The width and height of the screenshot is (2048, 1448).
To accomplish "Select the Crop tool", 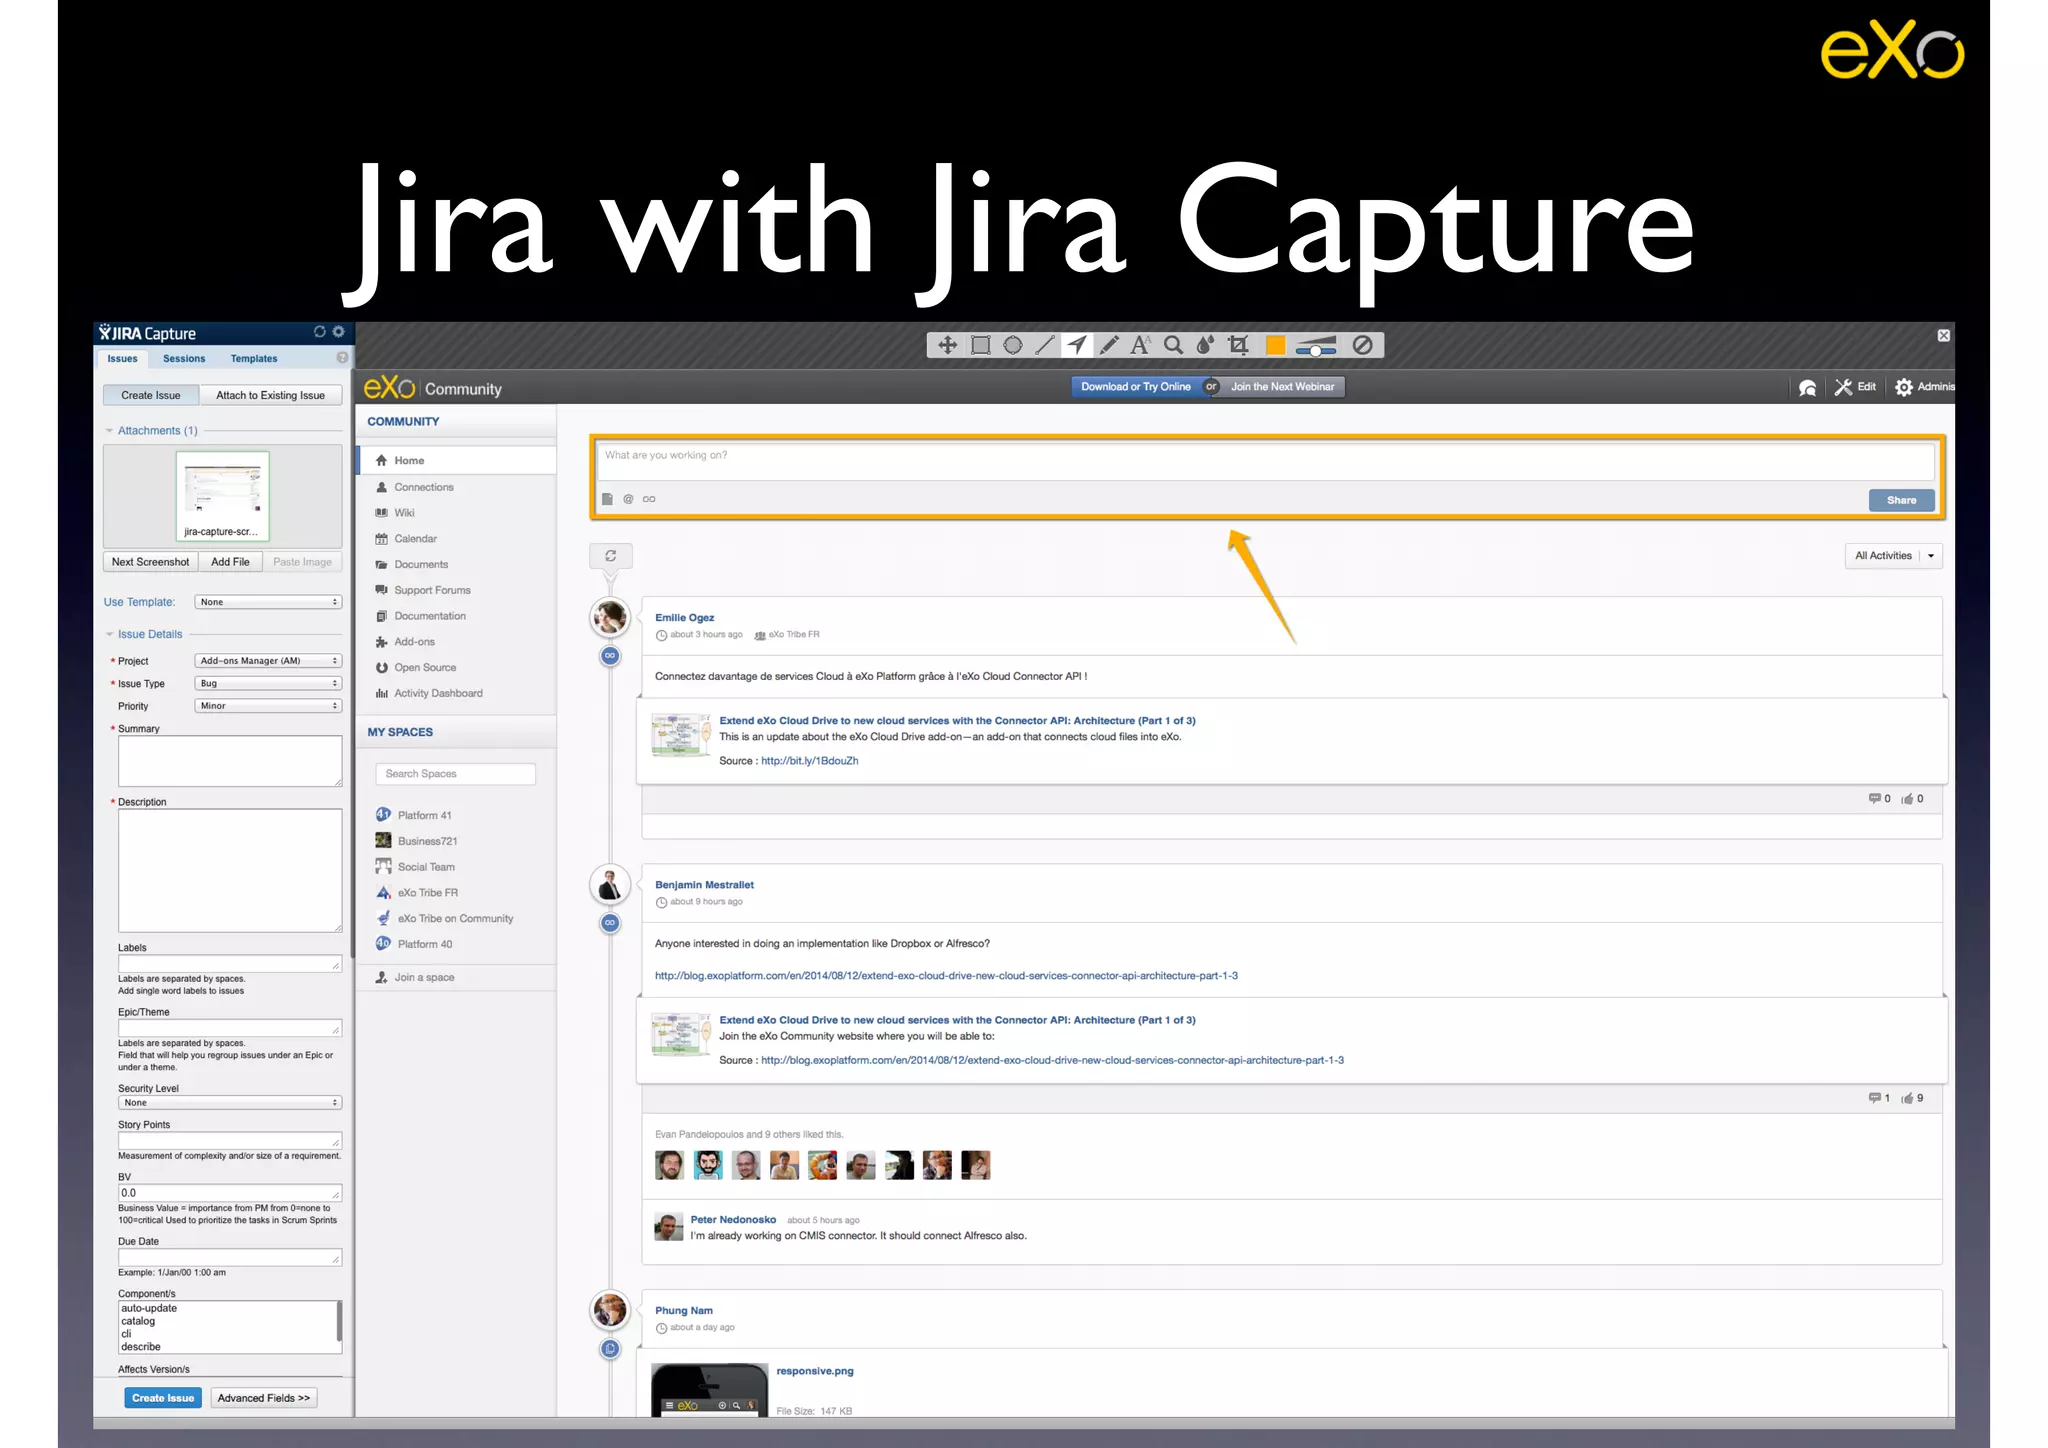I will pos(1239,345).
